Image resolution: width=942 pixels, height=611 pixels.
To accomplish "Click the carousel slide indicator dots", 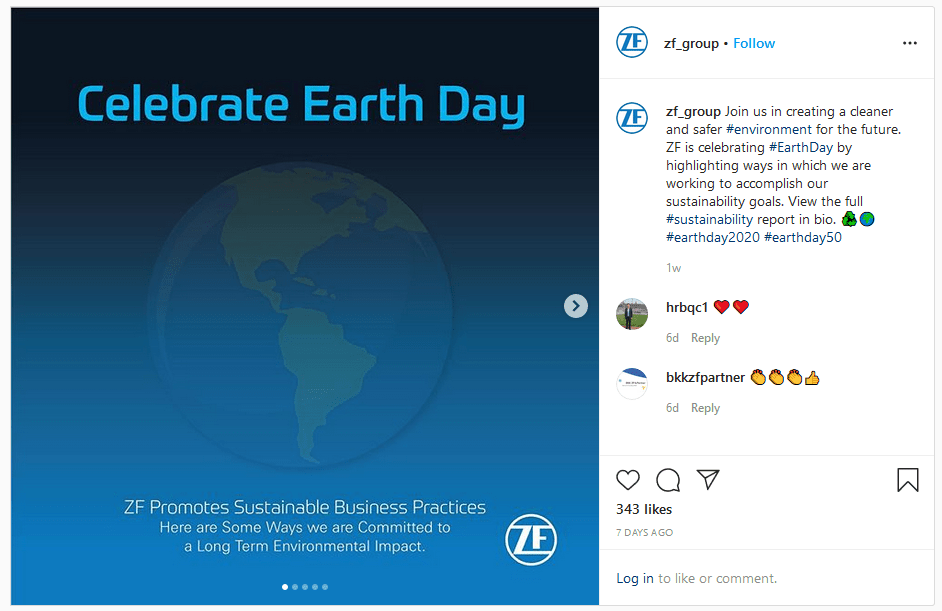I will (x=305, y=587).
